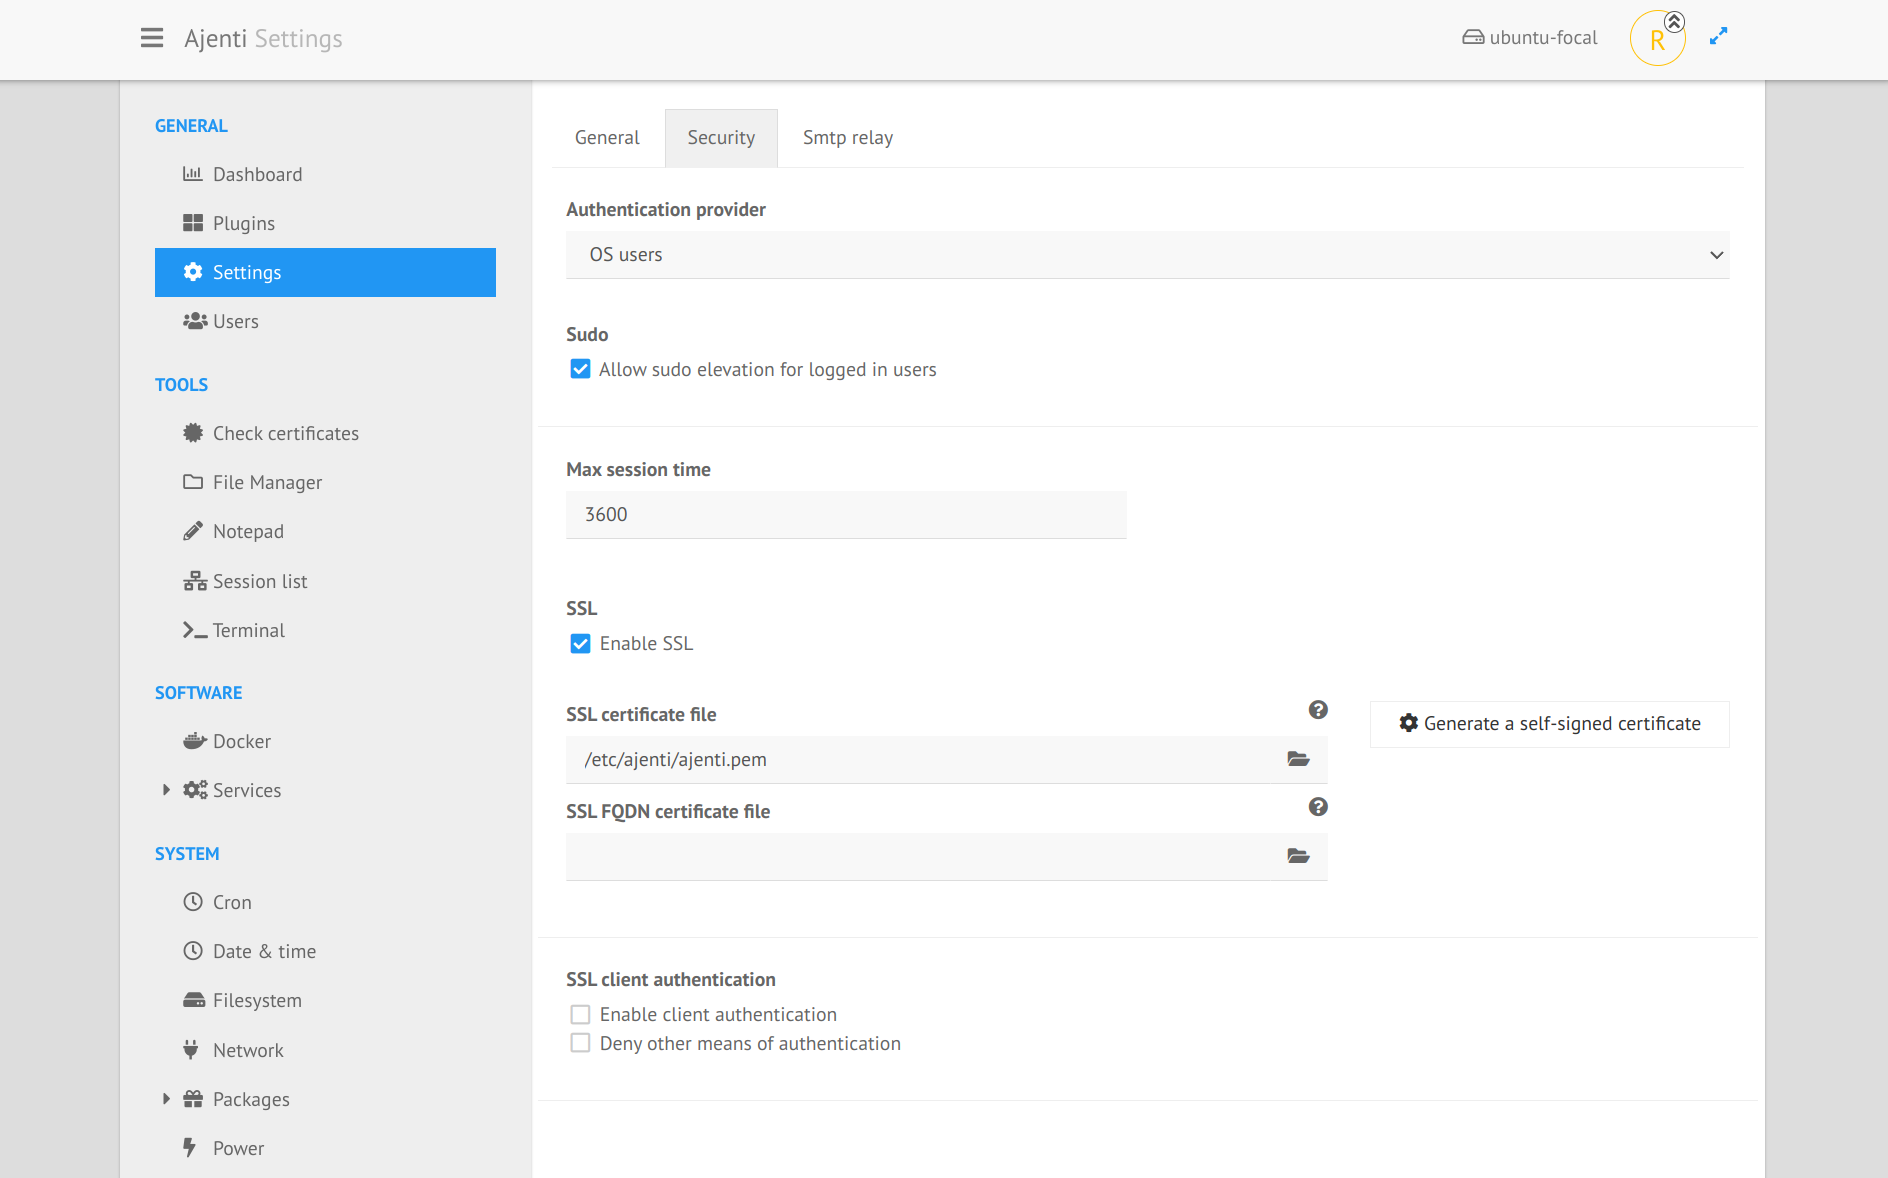
Task: Switch to the Smtp relay tab
Action: (x=847, y=138)
